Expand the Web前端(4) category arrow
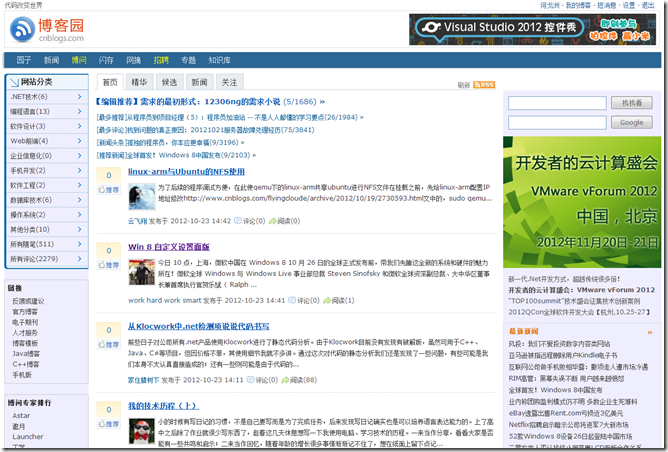This screenshot has width=668, height=452. click(x=79, y=141)
